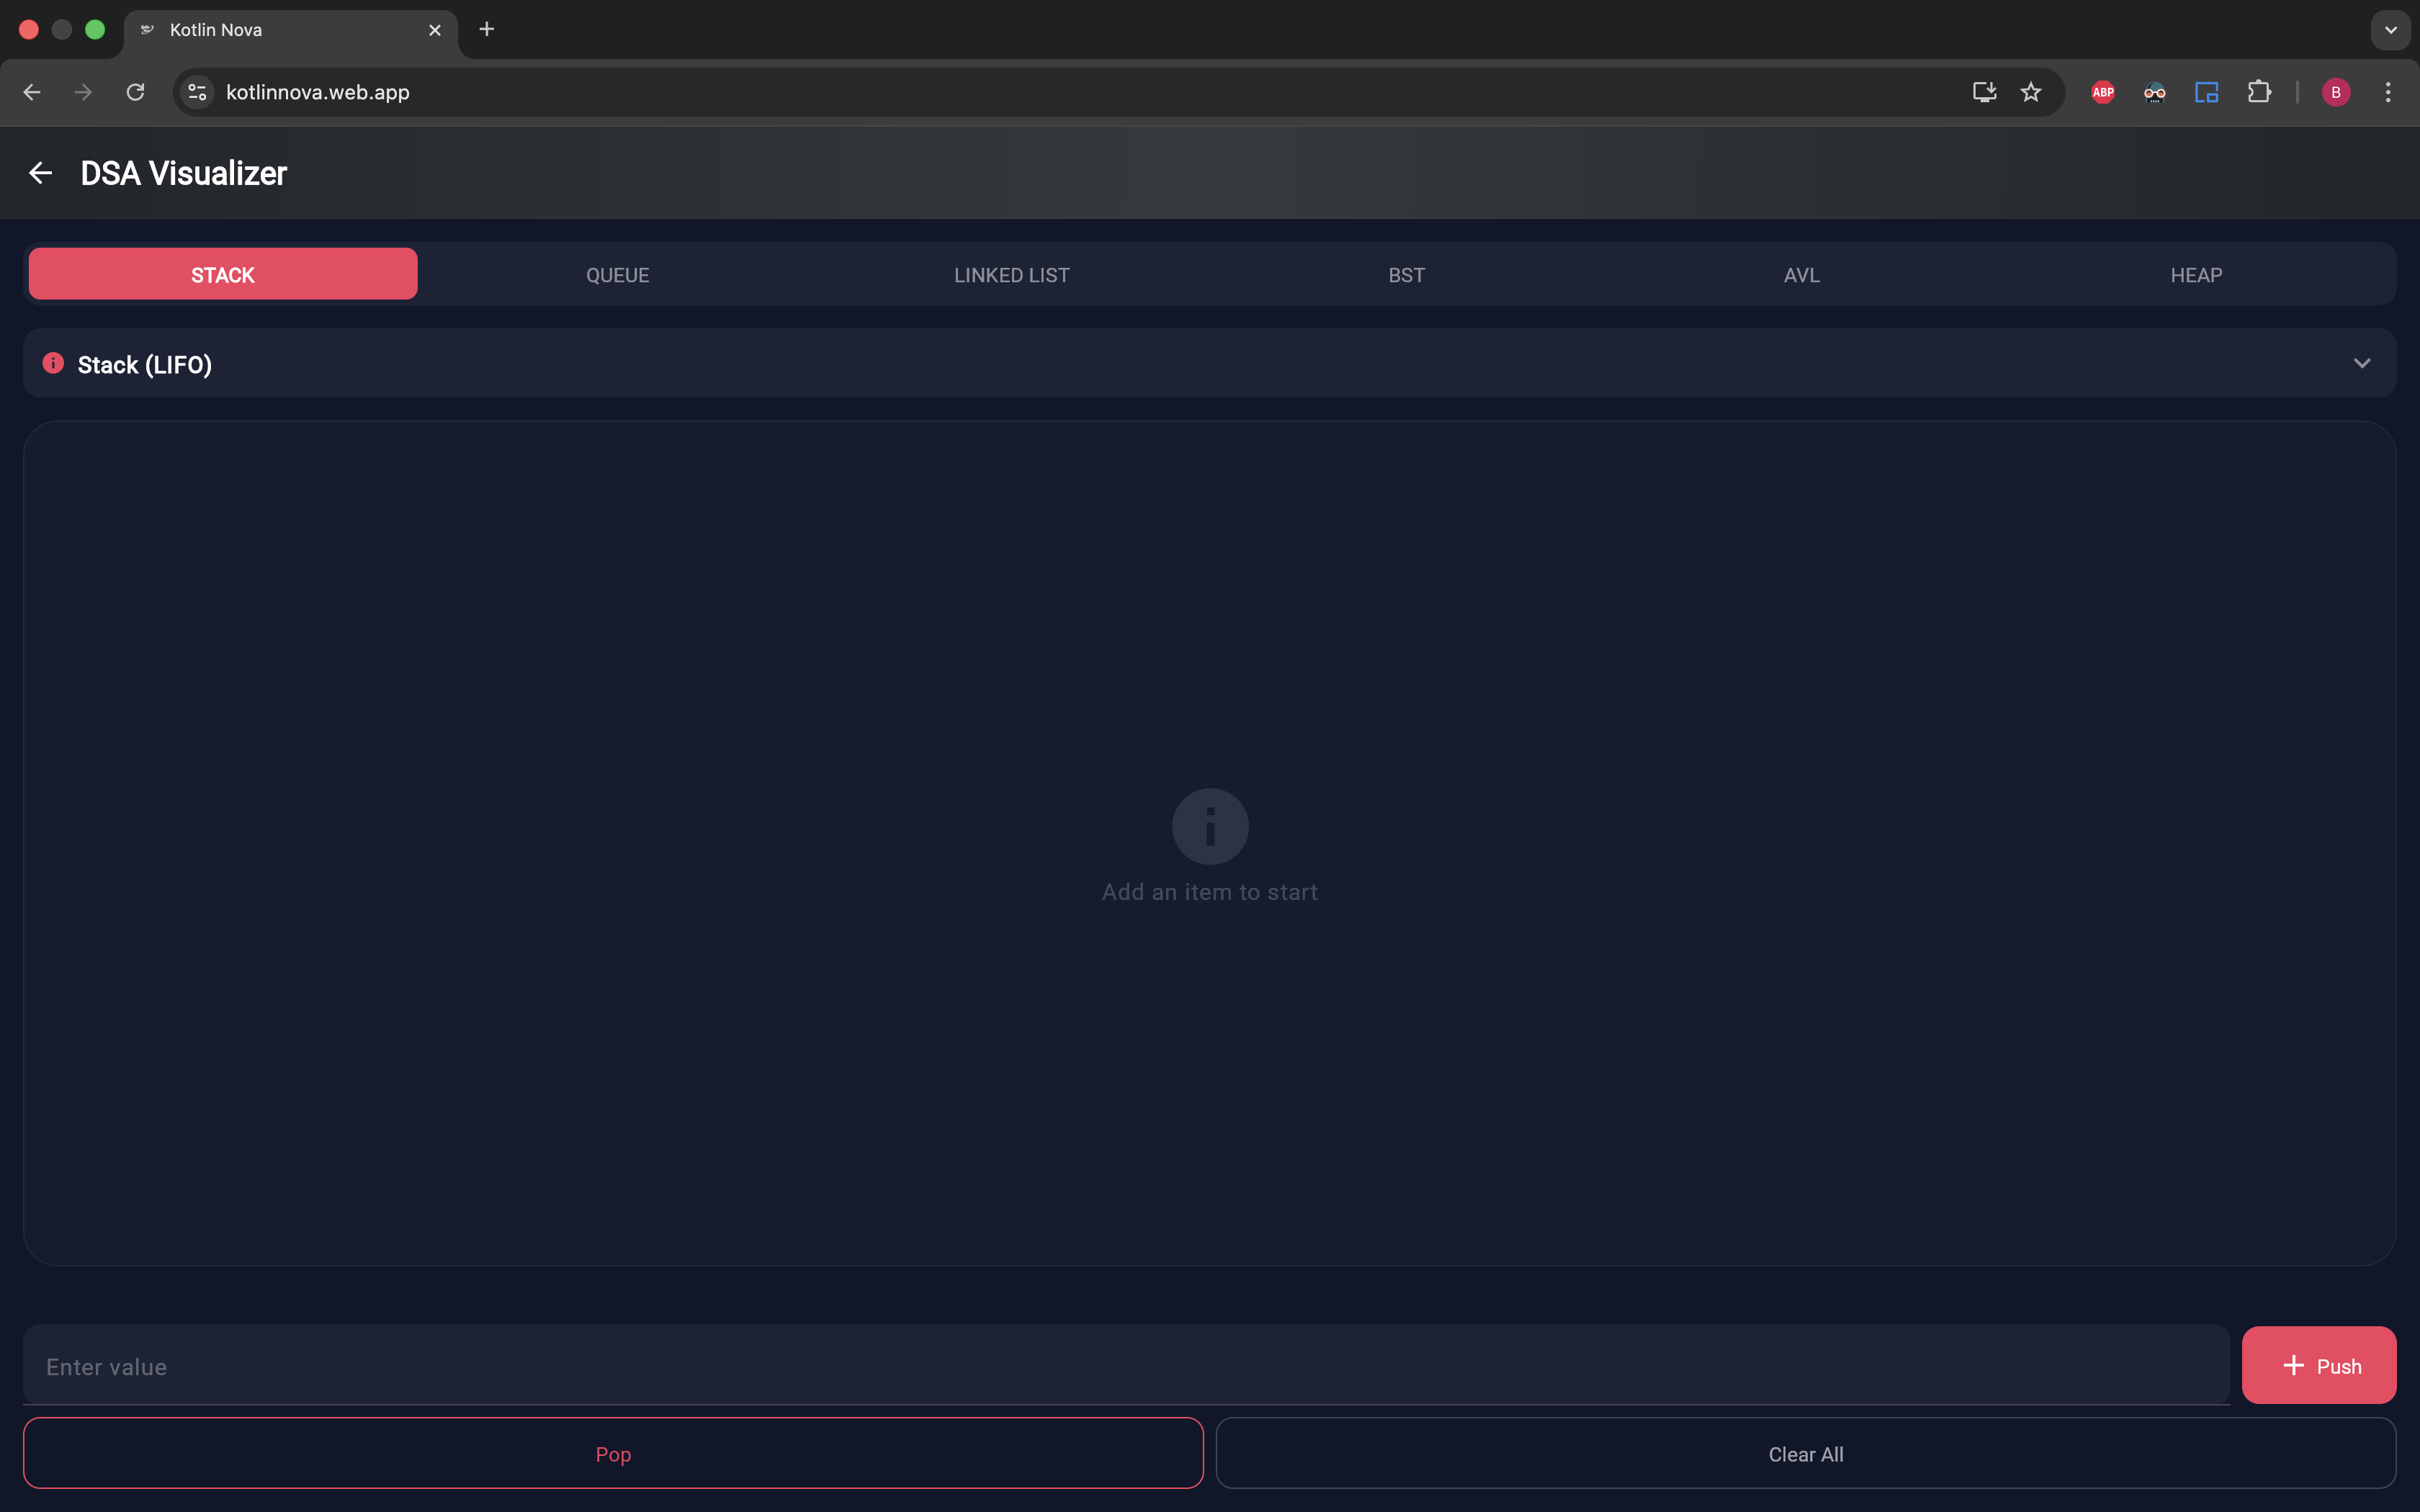Click the site information icon near the URL
2420x1512 pixels.
(196, 91)
